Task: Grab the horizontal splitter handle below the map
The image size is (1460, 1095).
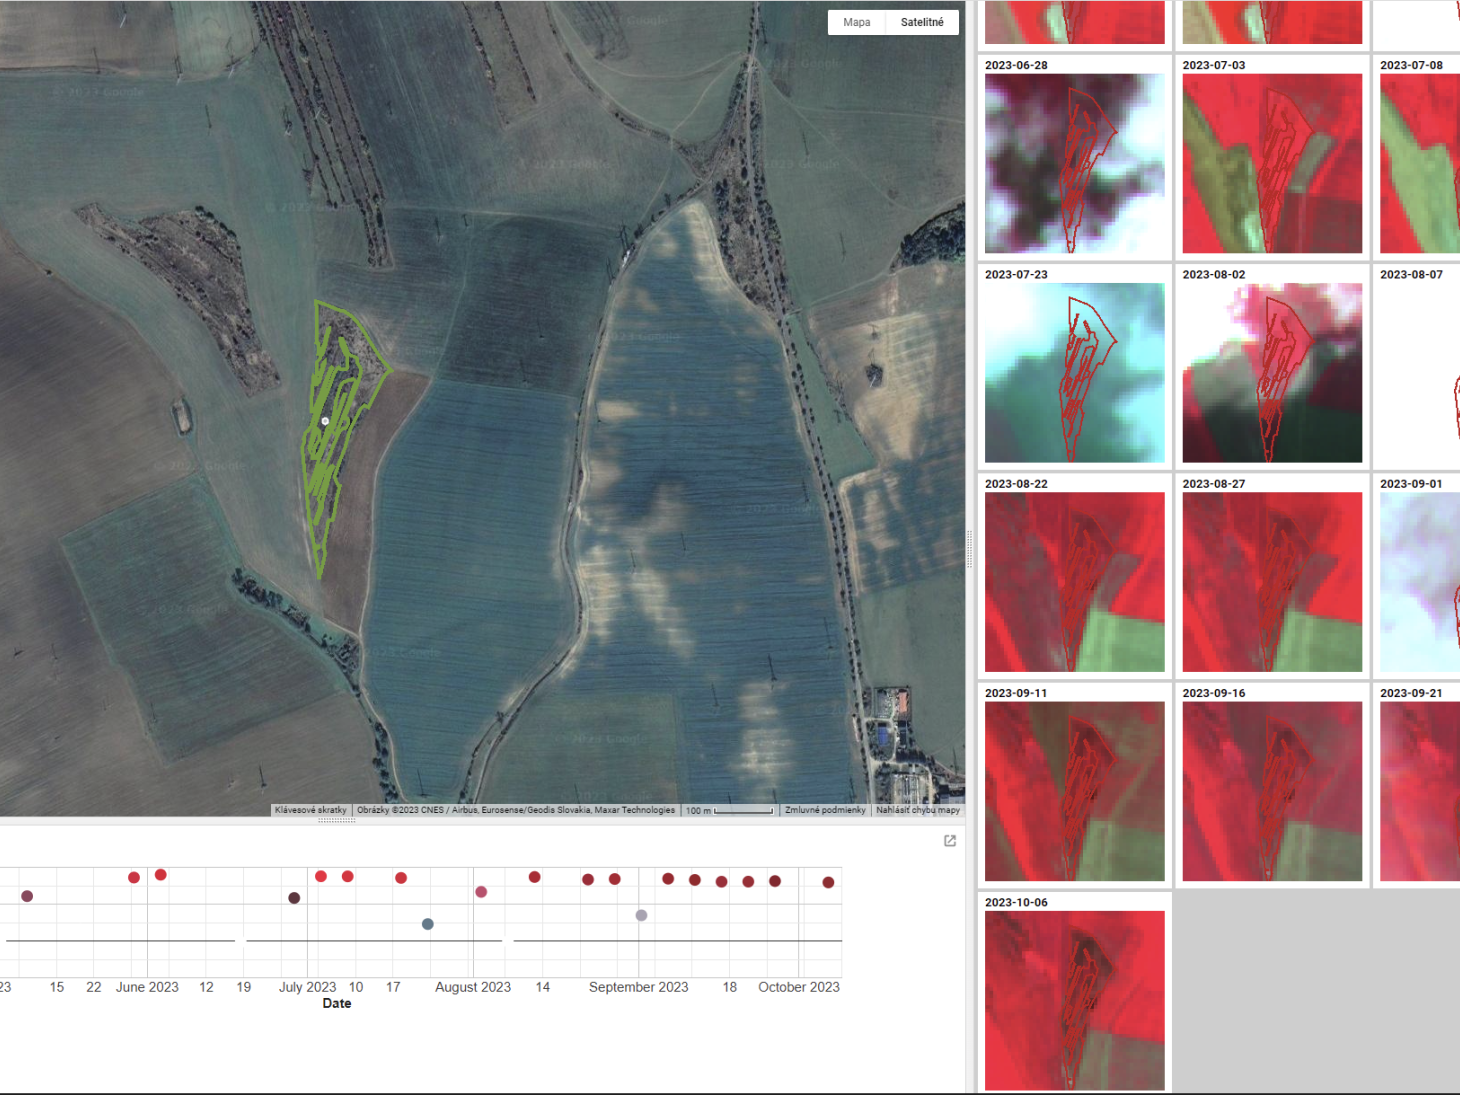Action: pyautogui.click(x=336, y=820)
